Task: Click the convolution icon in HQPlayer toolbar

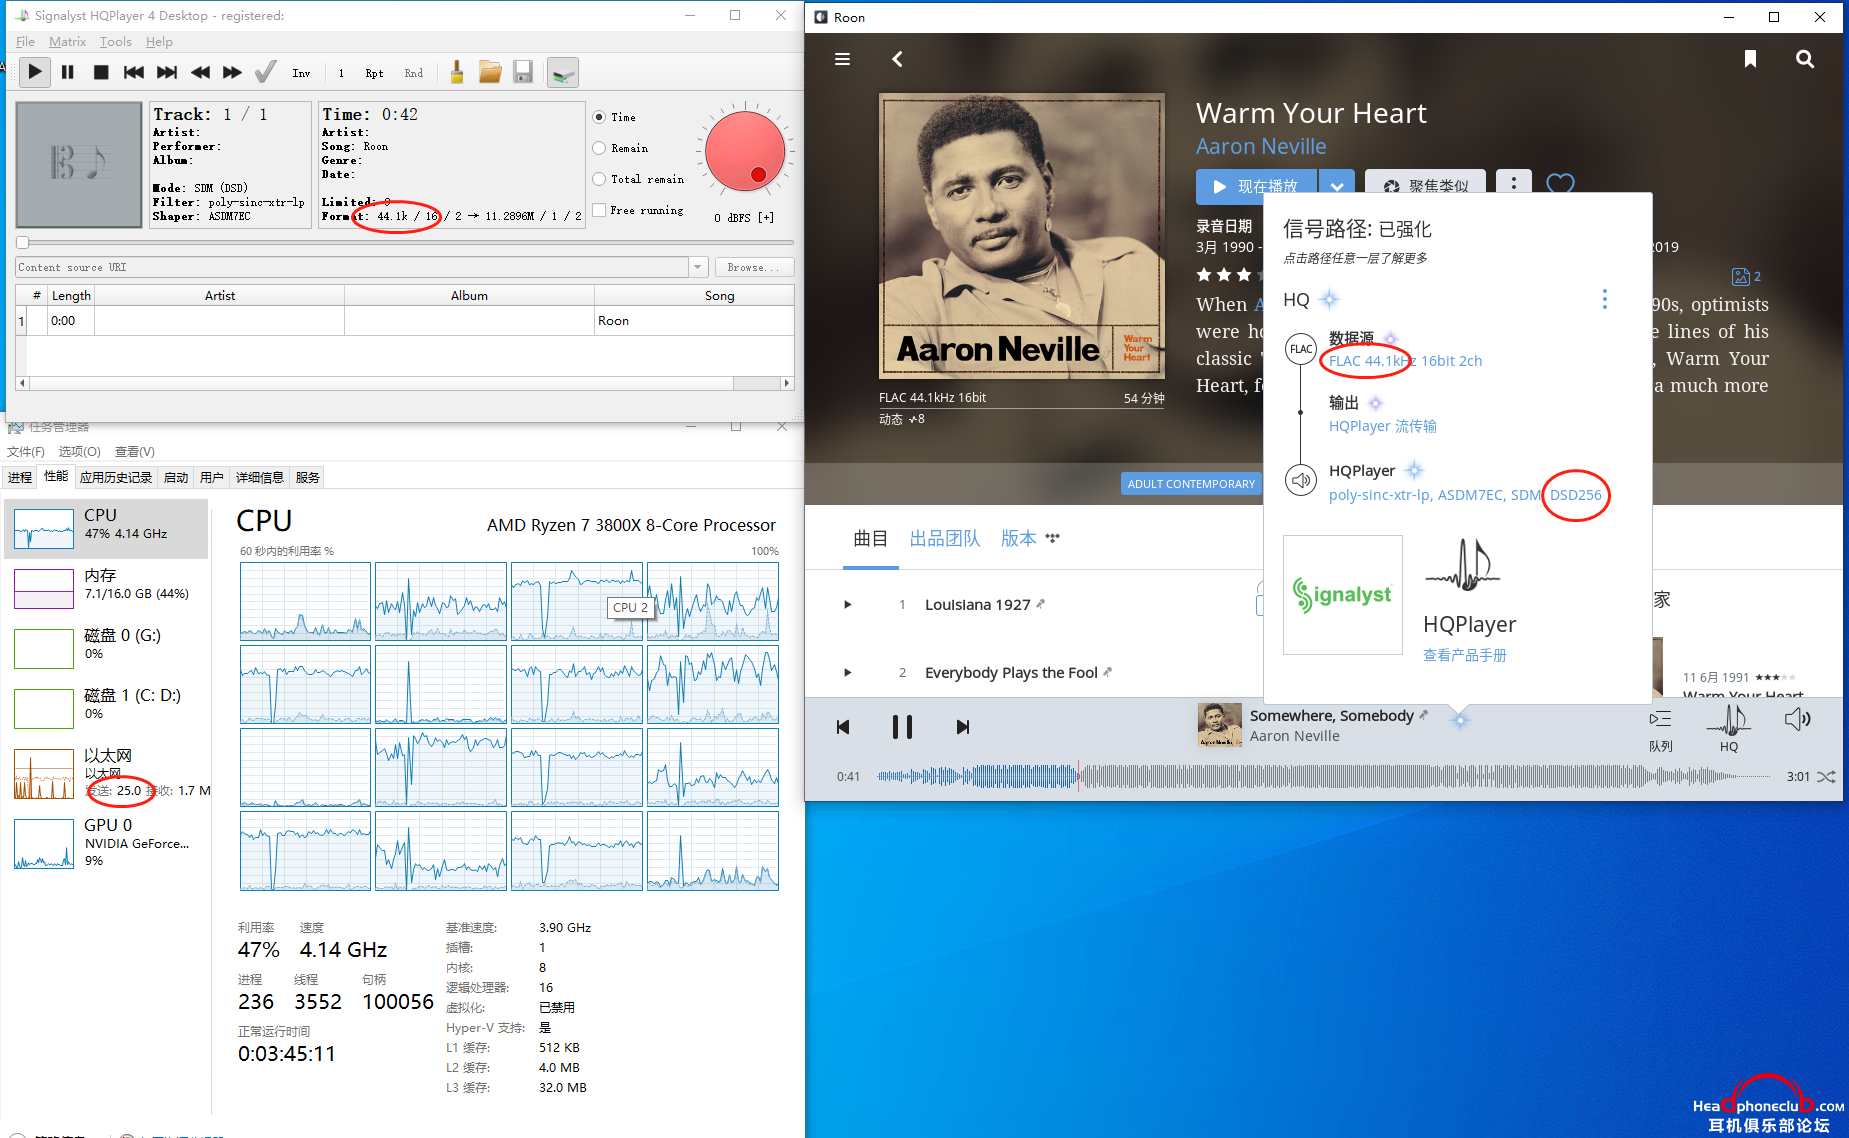Action: pos(563,72)
